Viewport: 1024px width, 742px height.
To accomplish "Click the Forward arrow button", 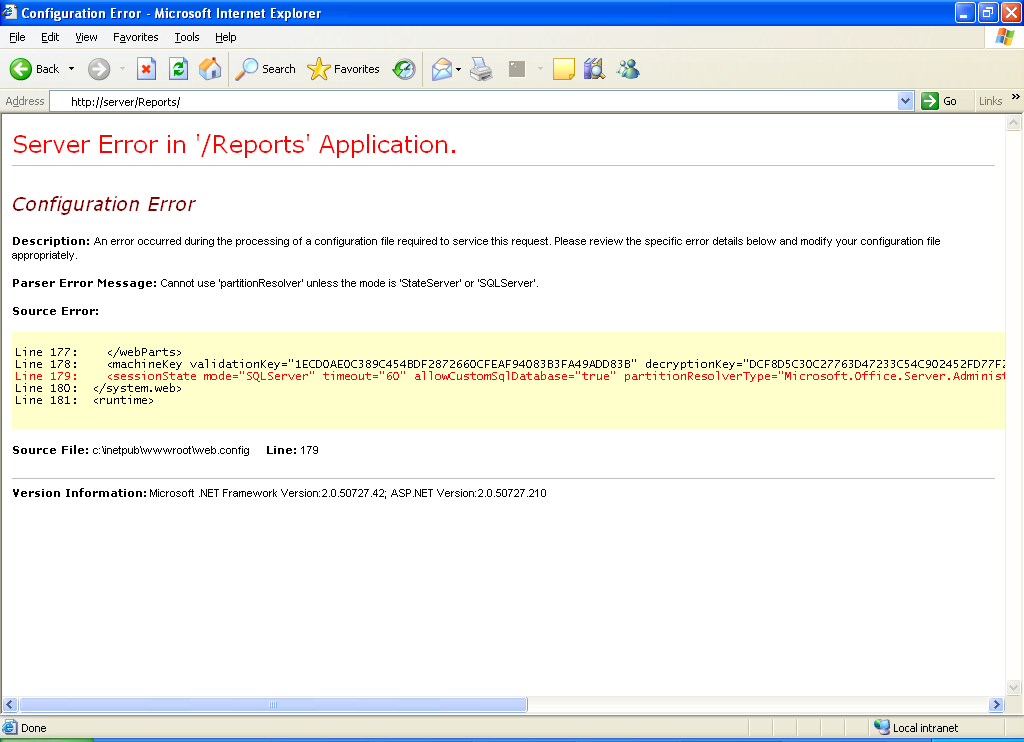I will click(99, 69).
